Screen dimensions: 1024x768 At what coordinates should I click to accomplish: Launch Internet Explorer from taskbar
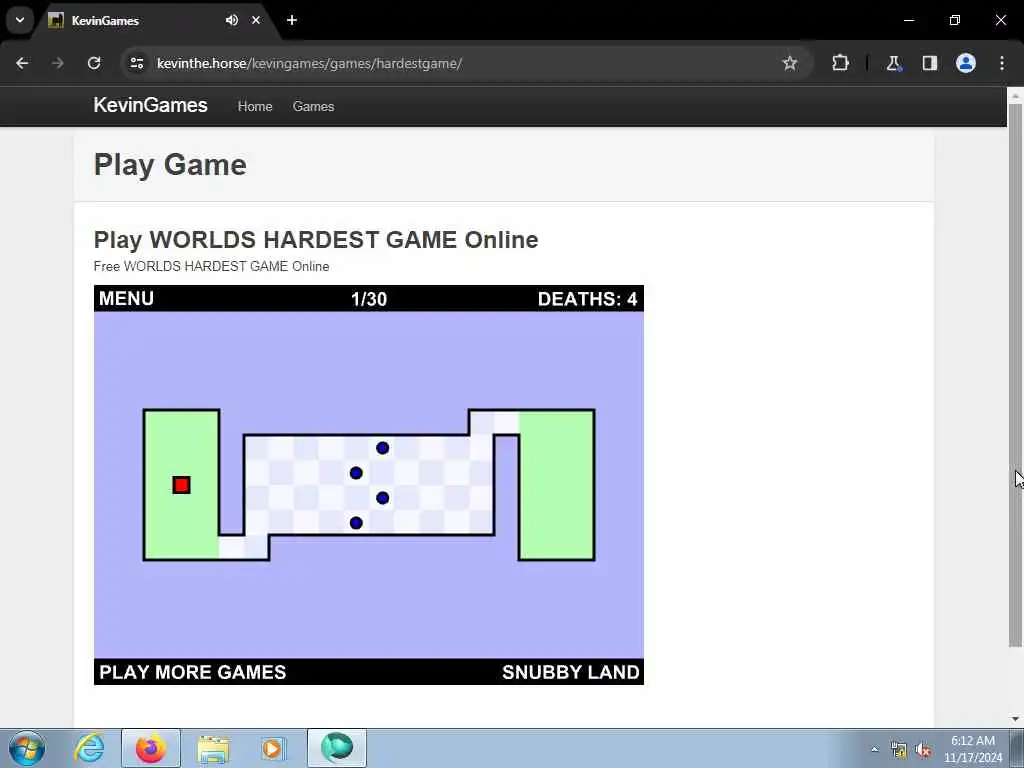click(89, 748)
